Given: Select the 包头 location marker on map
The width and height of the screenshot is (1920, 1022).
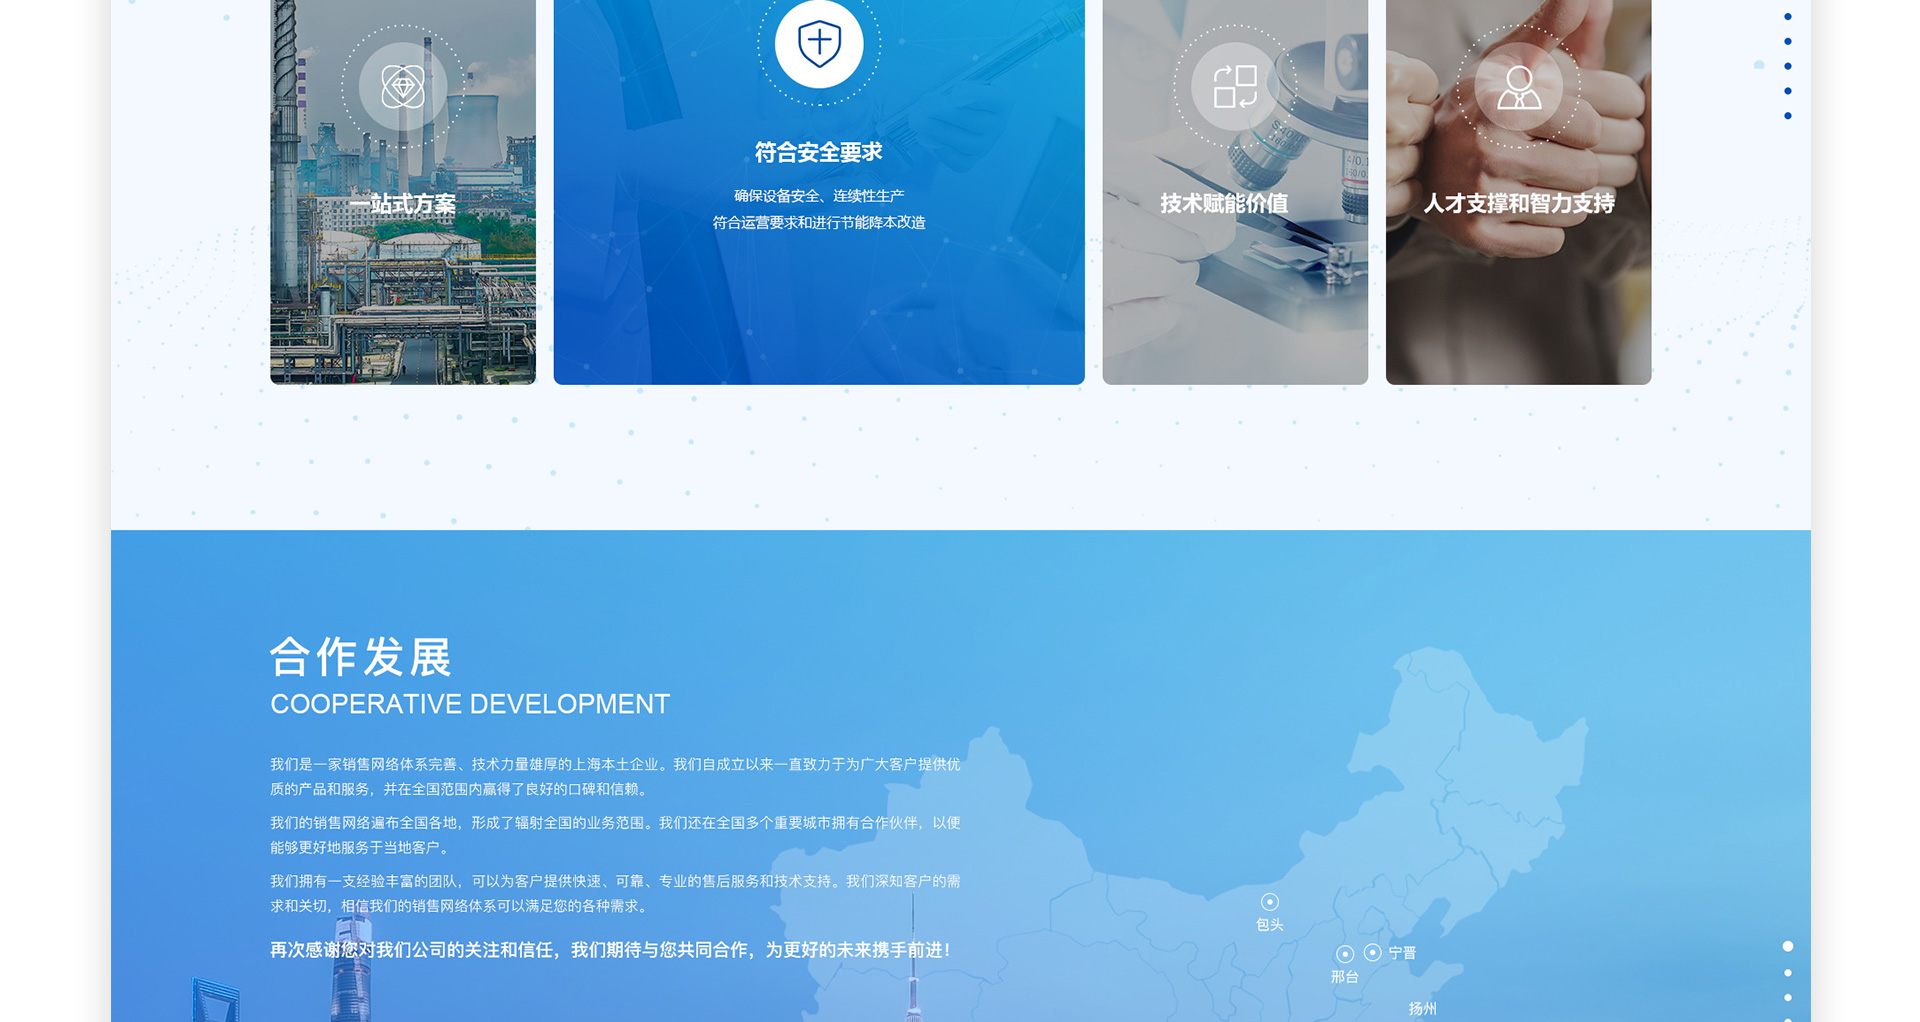Looking at the screenshot, I should pyautogui.click(x=1269, y=902).
